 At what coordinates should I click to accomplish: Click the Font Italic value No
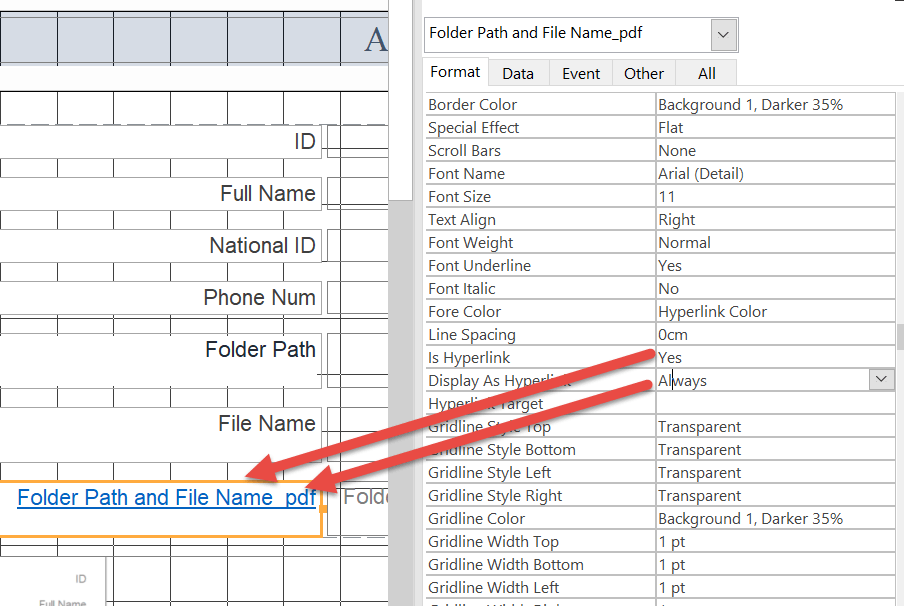click(x=775, y=288)
